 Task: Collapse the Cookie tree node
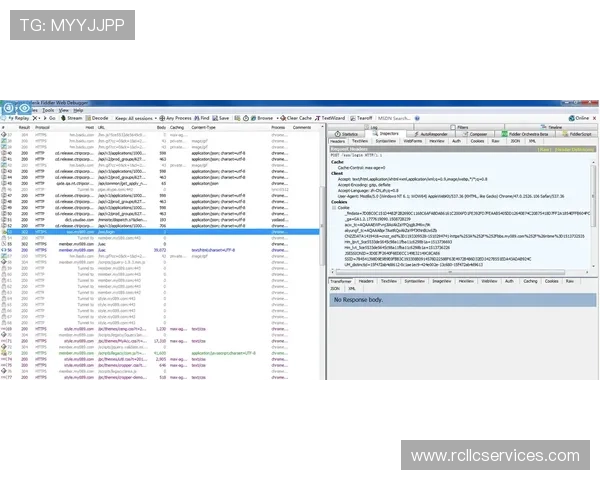click(x=332, y=206)
